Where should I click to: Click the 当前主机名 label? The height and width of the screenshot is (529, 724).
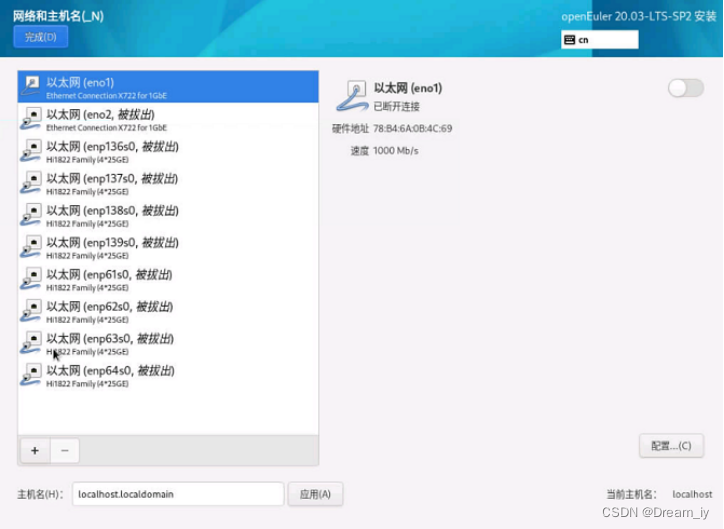point(631,494)
